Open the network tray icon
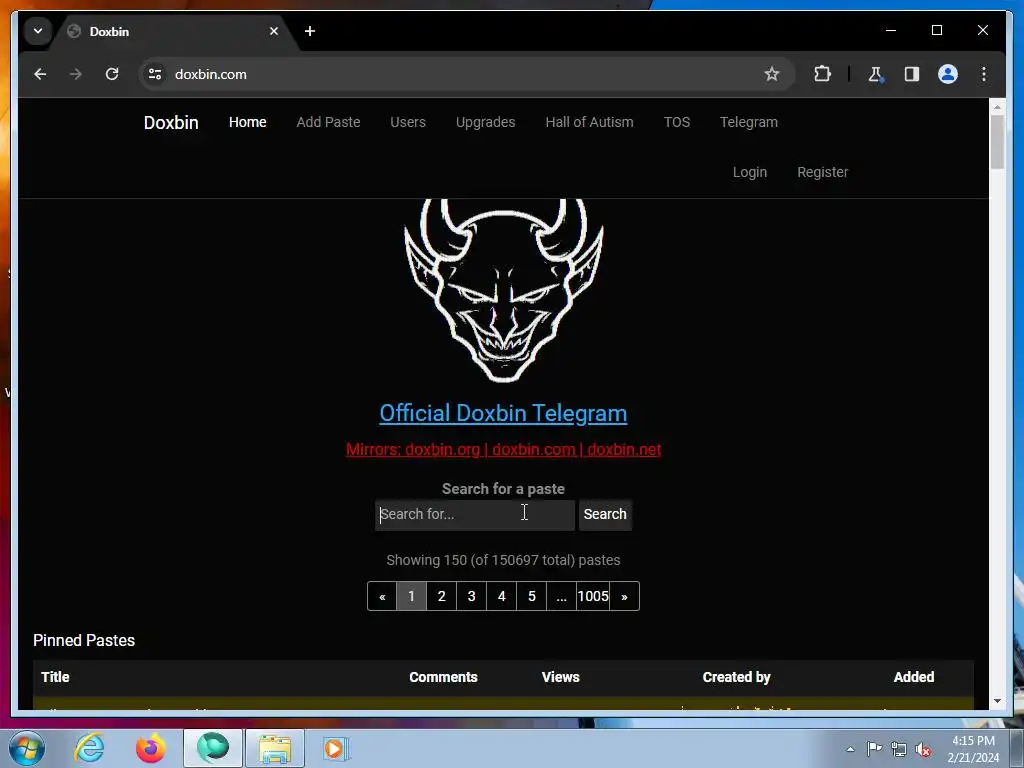Image resolution: width=1024 pixels, height=768 pixels. tap(899, 749)
